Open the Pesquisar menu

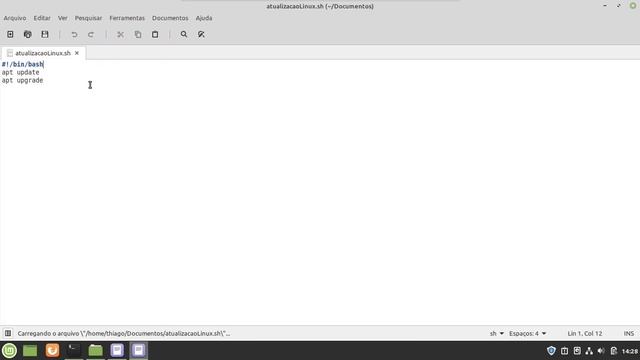tap(88, 18)
